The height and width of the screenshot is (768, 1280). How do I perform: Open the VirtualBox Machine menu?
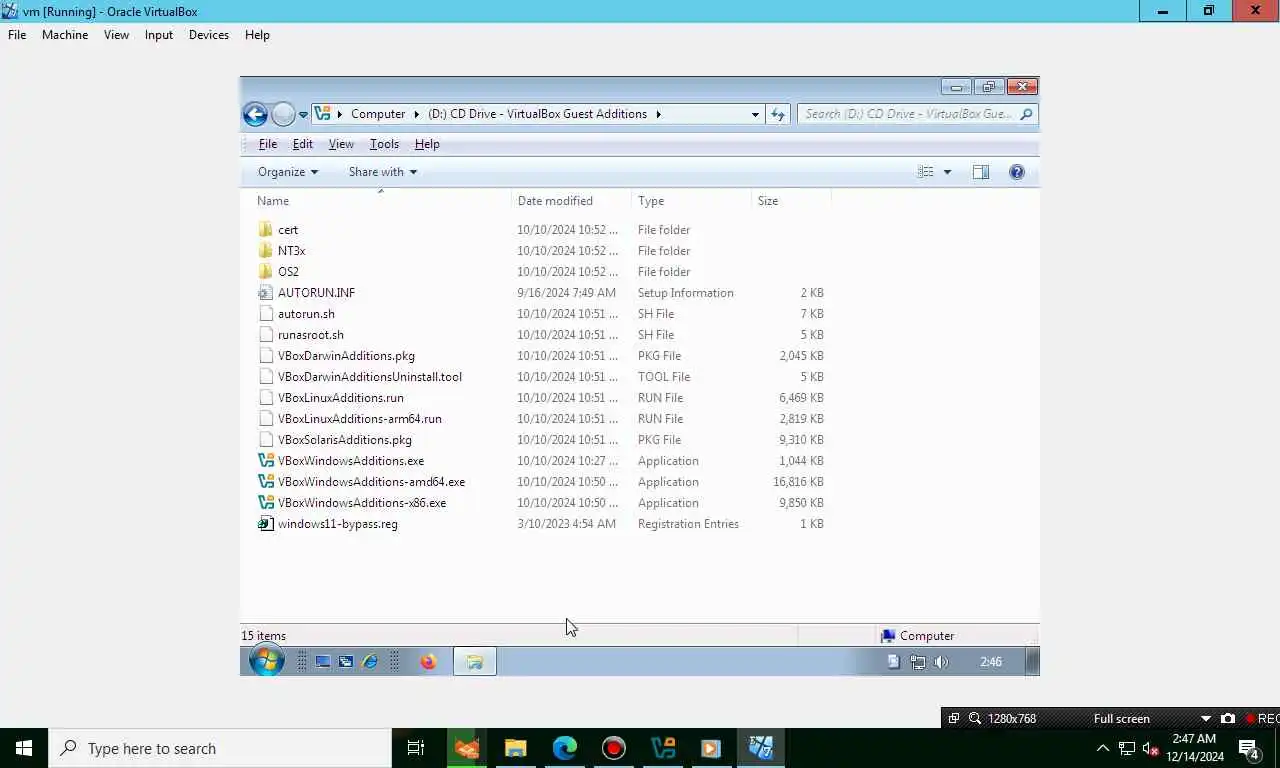point(65,35)
